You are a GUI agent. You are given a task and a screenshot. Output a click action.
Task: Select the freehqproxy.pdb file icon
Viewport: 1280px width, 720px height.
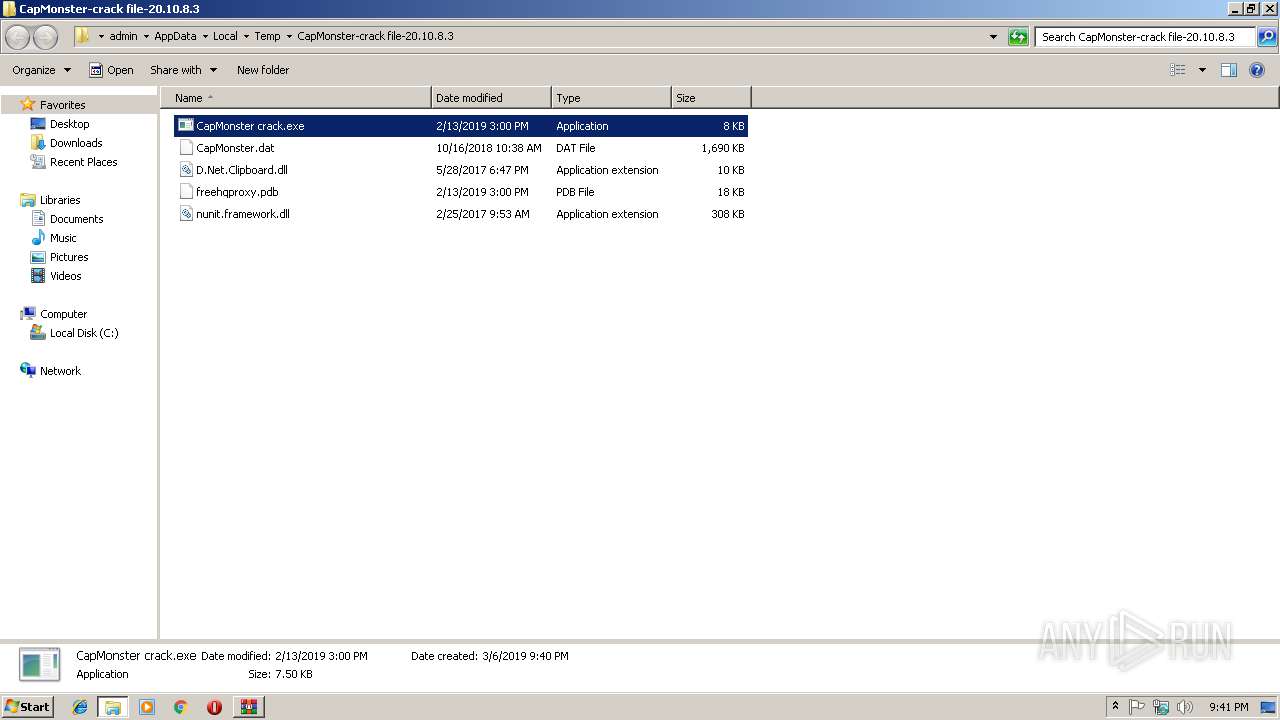point(186,192)
